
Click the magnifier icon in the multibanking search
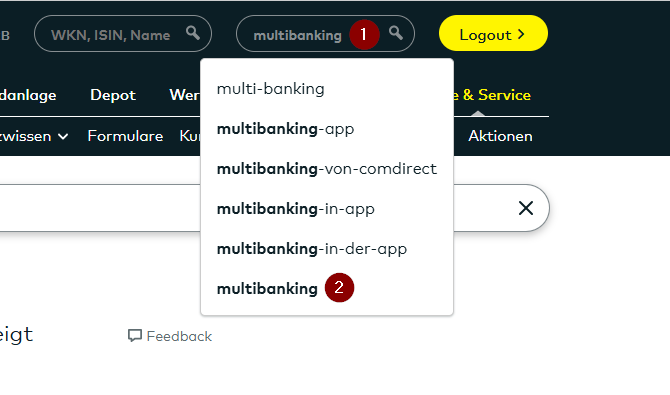click(396, 33)
